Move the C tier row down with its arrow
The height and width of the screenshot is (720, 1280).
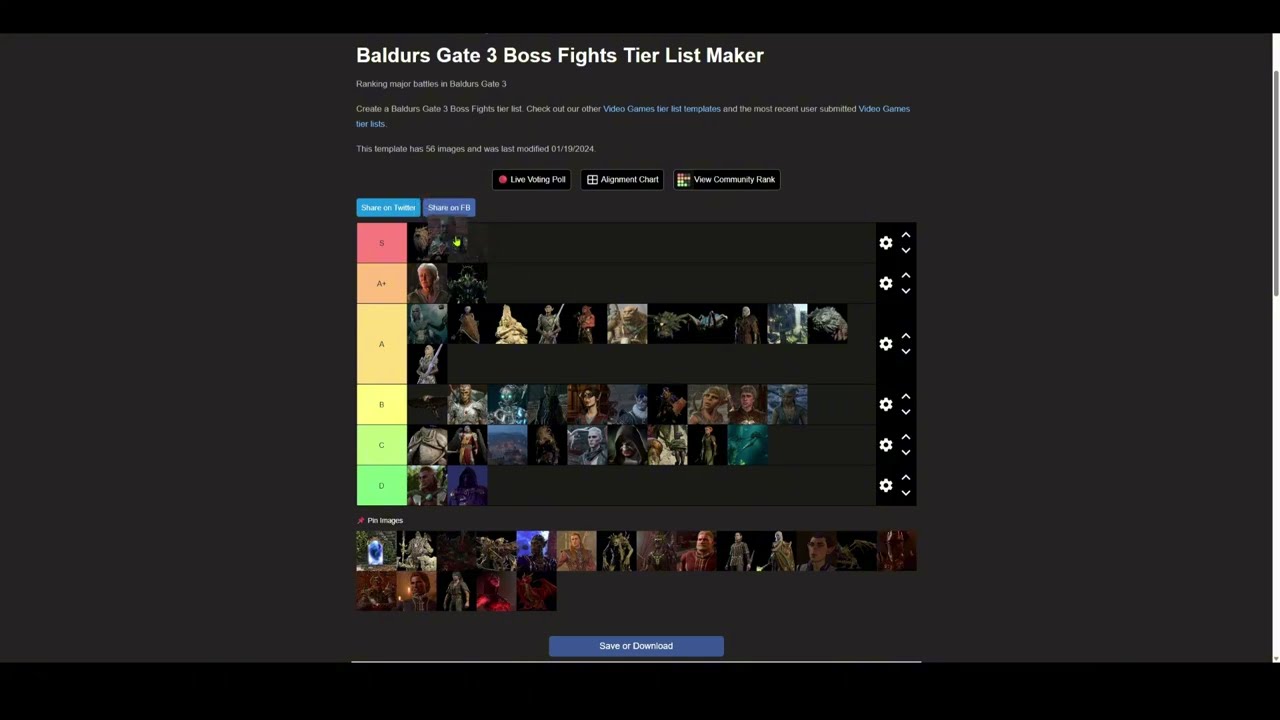pos(906,453)
